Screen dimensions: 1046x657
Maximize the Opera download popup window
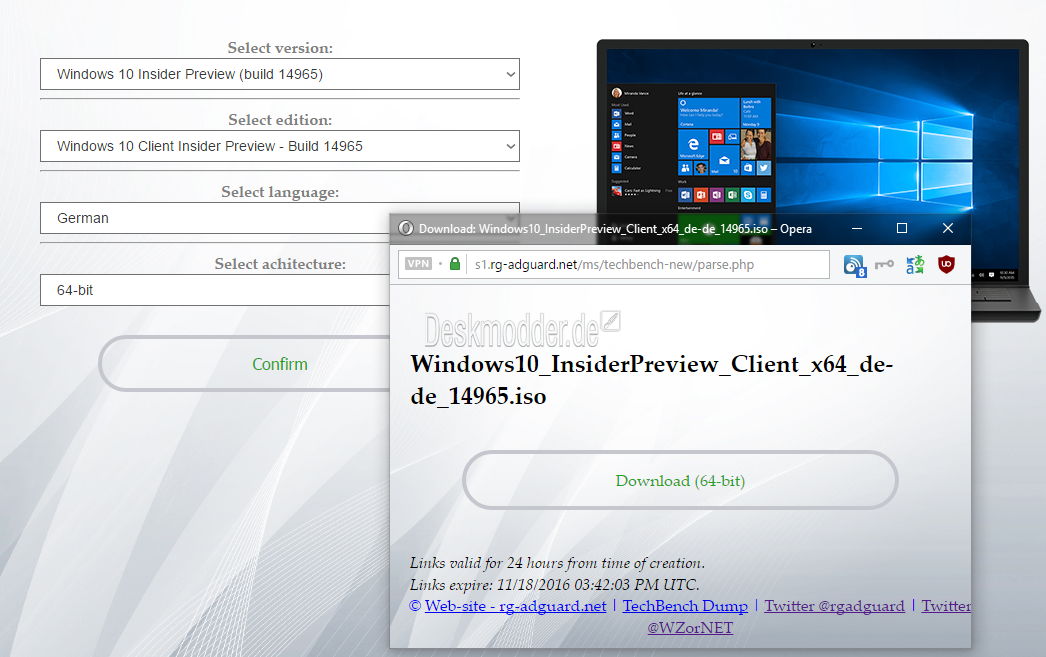coord(902,228)
